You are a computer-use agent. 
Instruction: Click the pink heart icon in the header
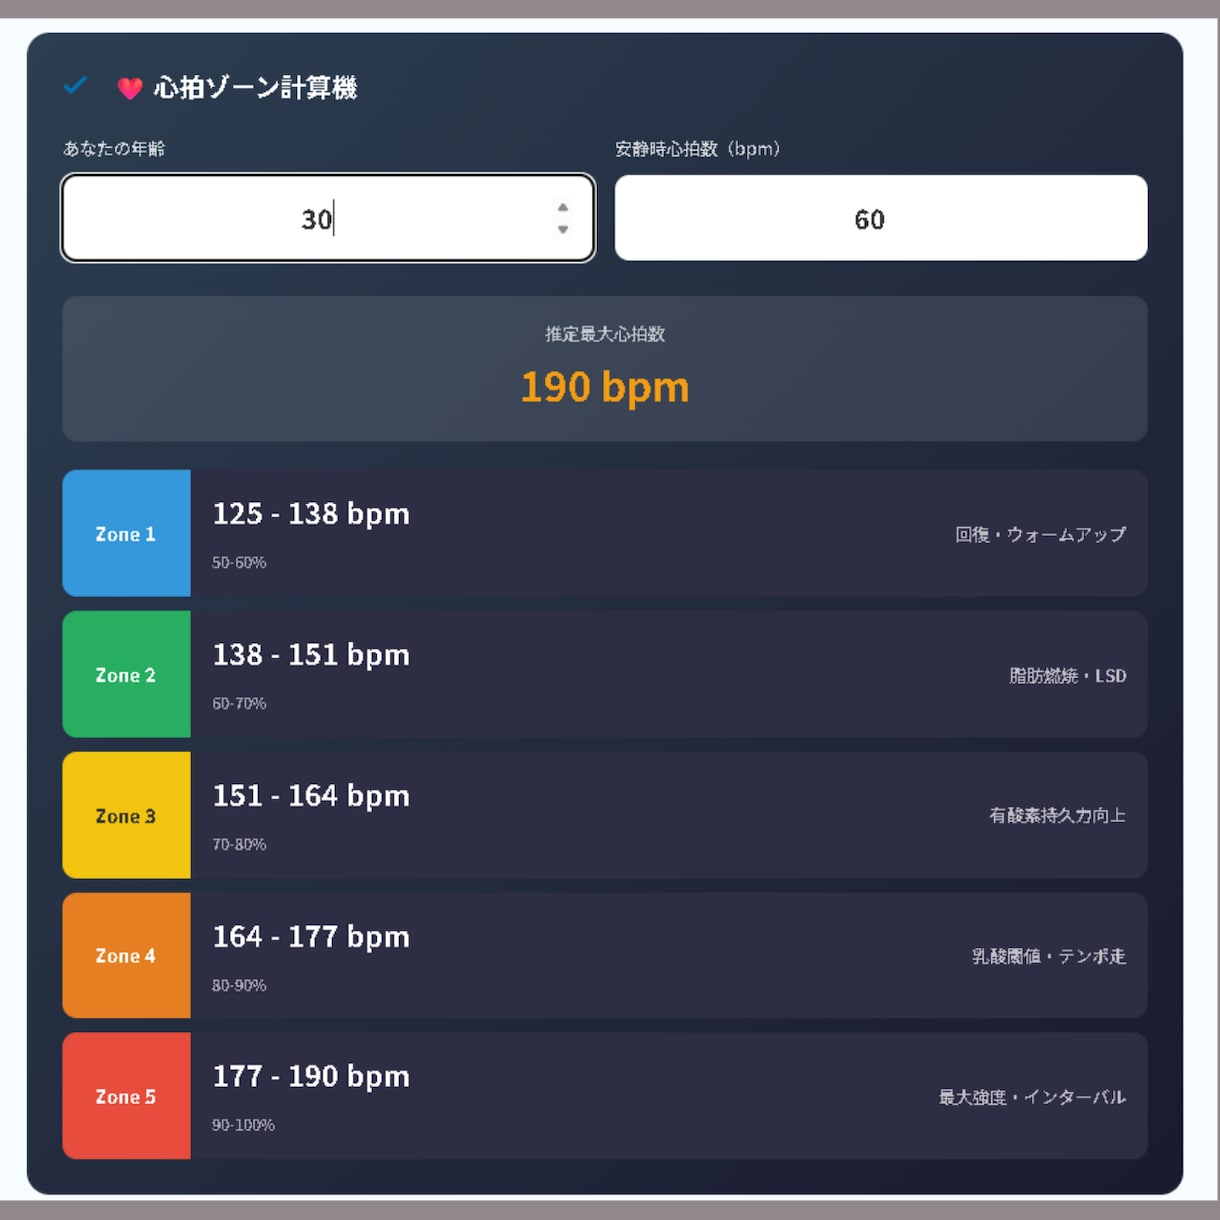click(130, 89)
